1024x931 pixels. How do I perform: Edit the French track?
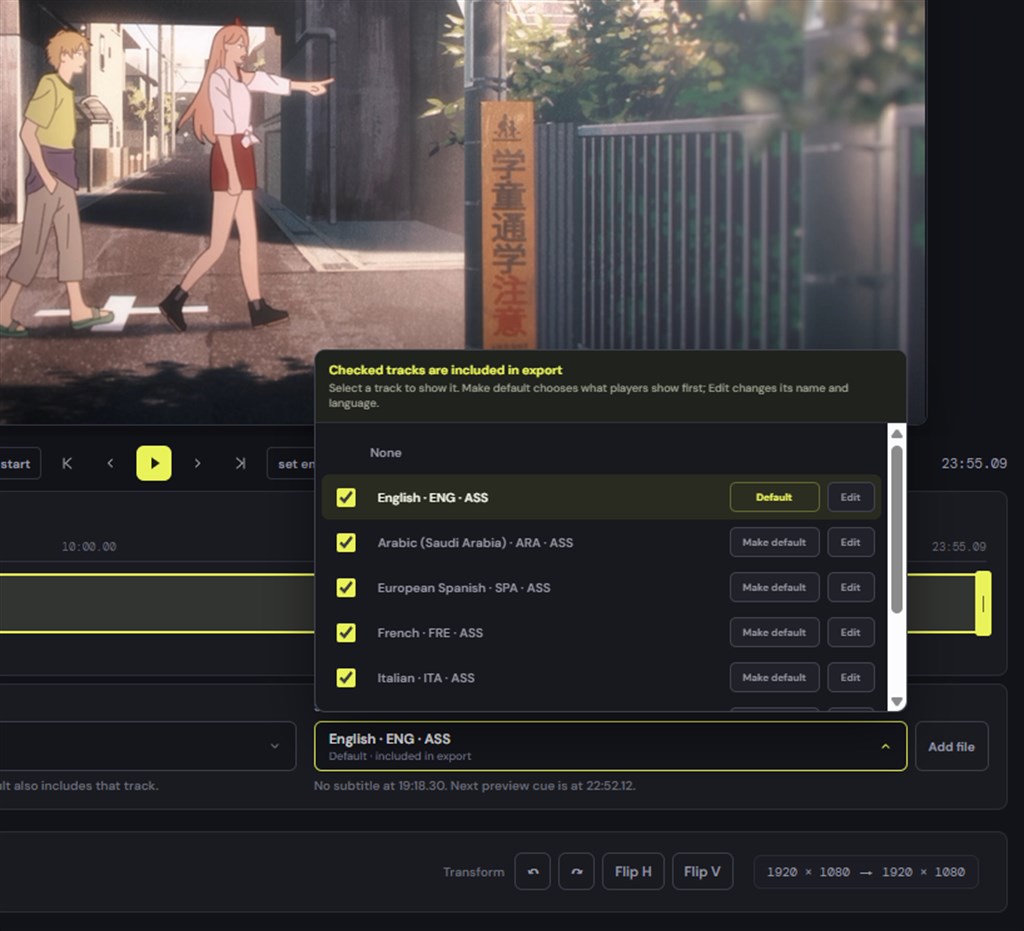[x=851, y=633]
